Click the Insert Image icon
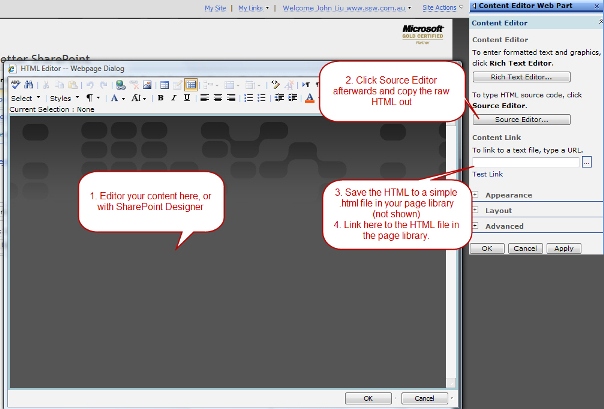604x409 pixels. (x=148, y=85)
